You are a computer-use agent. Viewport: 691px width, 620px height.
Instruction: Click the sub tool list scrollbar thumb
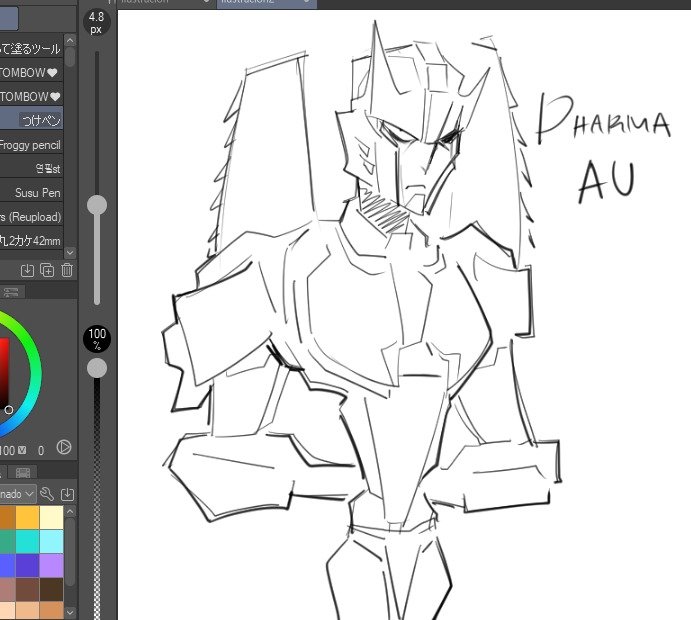click(70, 56)
